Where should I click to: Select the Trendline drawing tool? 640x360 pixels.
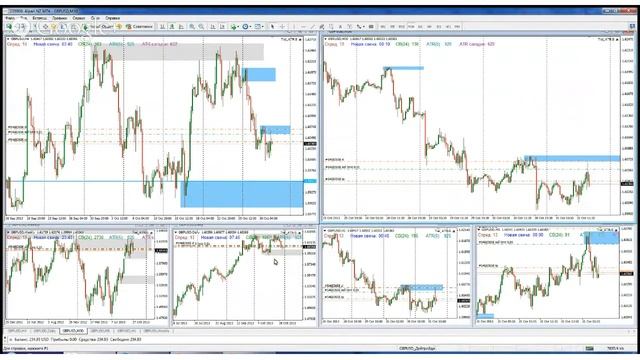coord(313,27)
